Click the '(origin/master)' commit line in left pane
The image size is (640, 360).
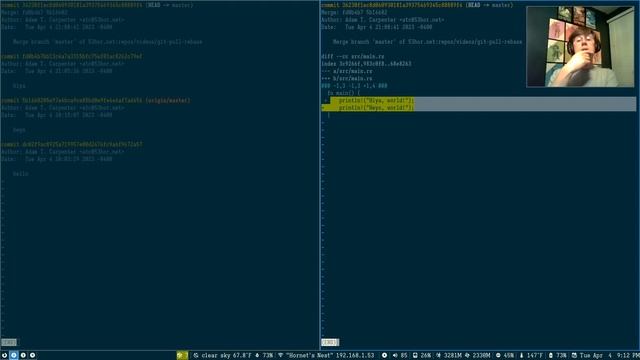(x=95, y=100)
